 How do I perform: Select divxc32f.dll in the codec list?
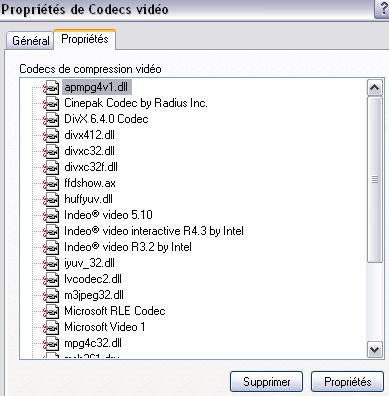coord(91,167)
